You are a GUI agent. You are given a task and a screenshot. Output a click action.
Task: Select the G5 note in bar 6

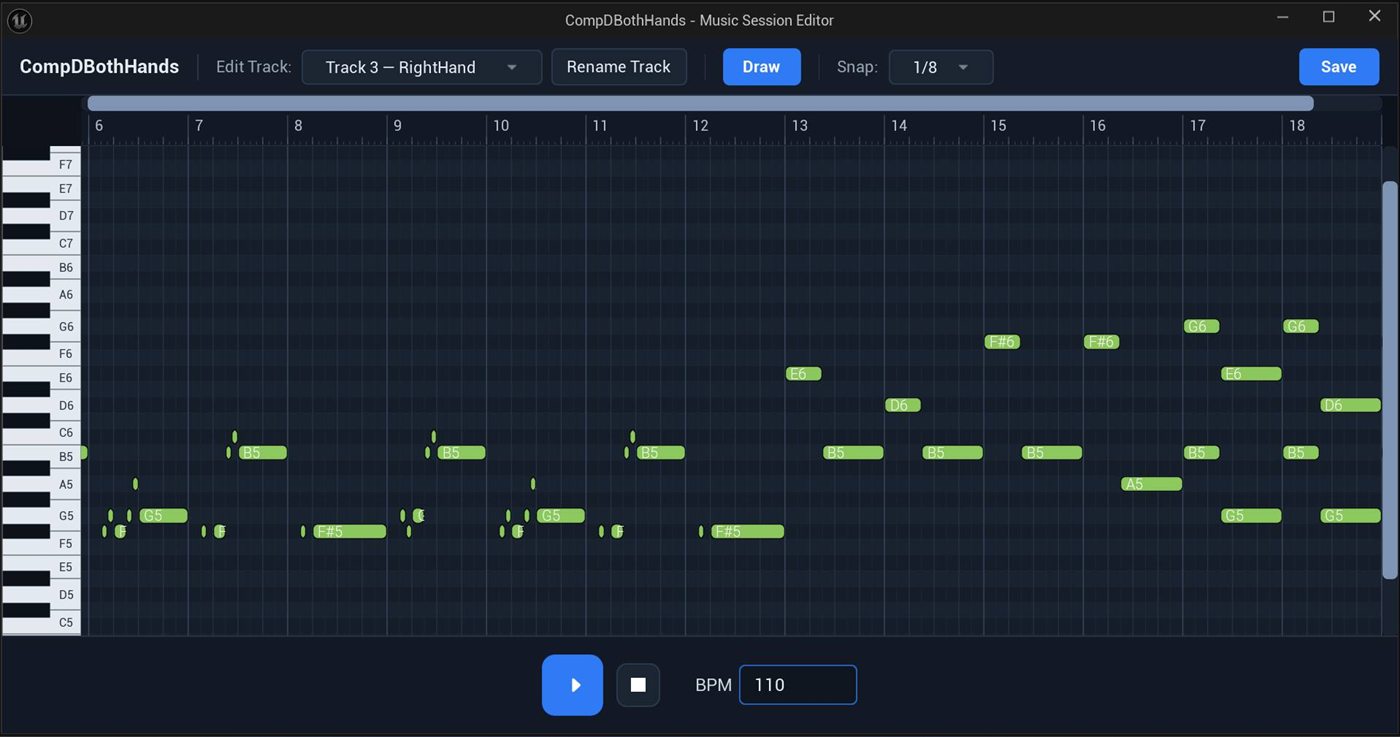[x=164, y=516]
